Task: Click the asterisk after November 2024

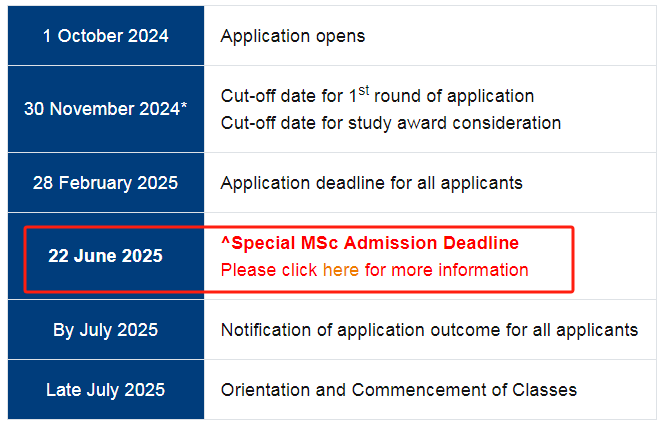Action: (184, 105)
